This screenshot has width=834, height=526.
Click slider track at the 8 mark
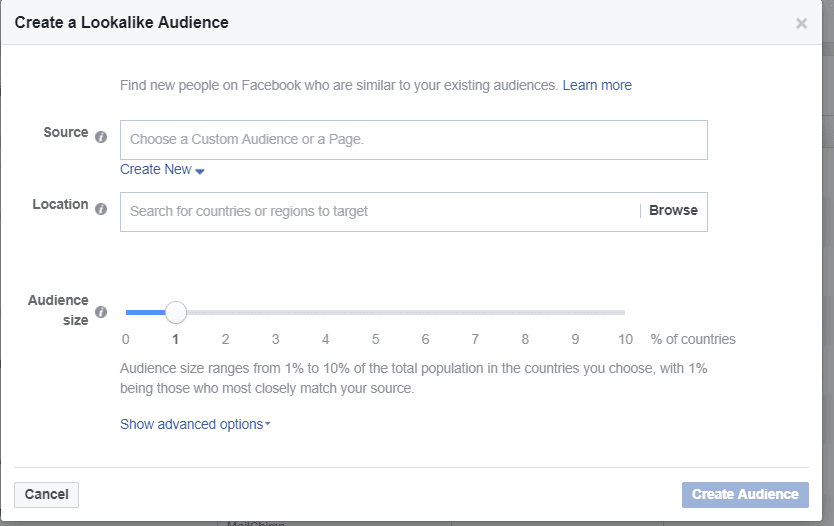coord(525,313)
